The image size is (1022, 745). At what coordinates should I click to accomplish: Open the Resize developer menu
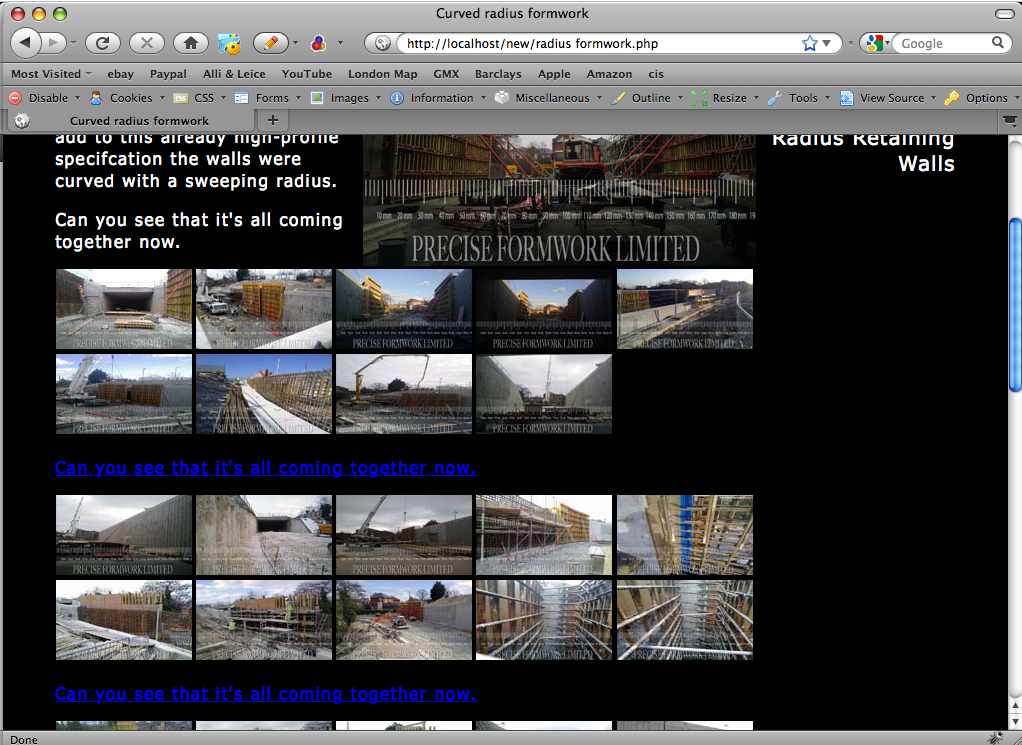[725, 98]
